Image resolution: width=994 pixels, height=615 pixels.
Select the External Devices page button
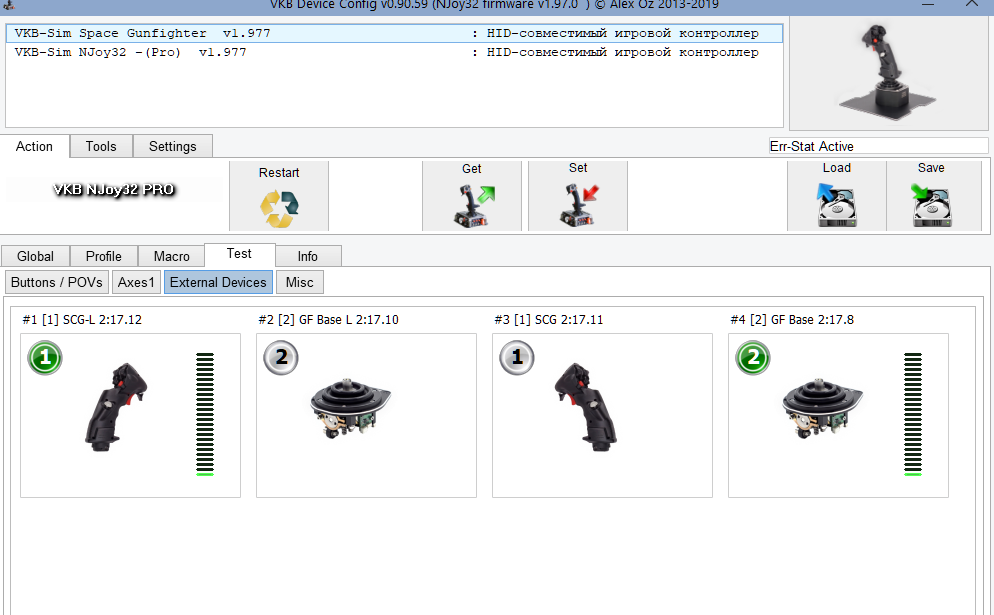coord(218,282)
